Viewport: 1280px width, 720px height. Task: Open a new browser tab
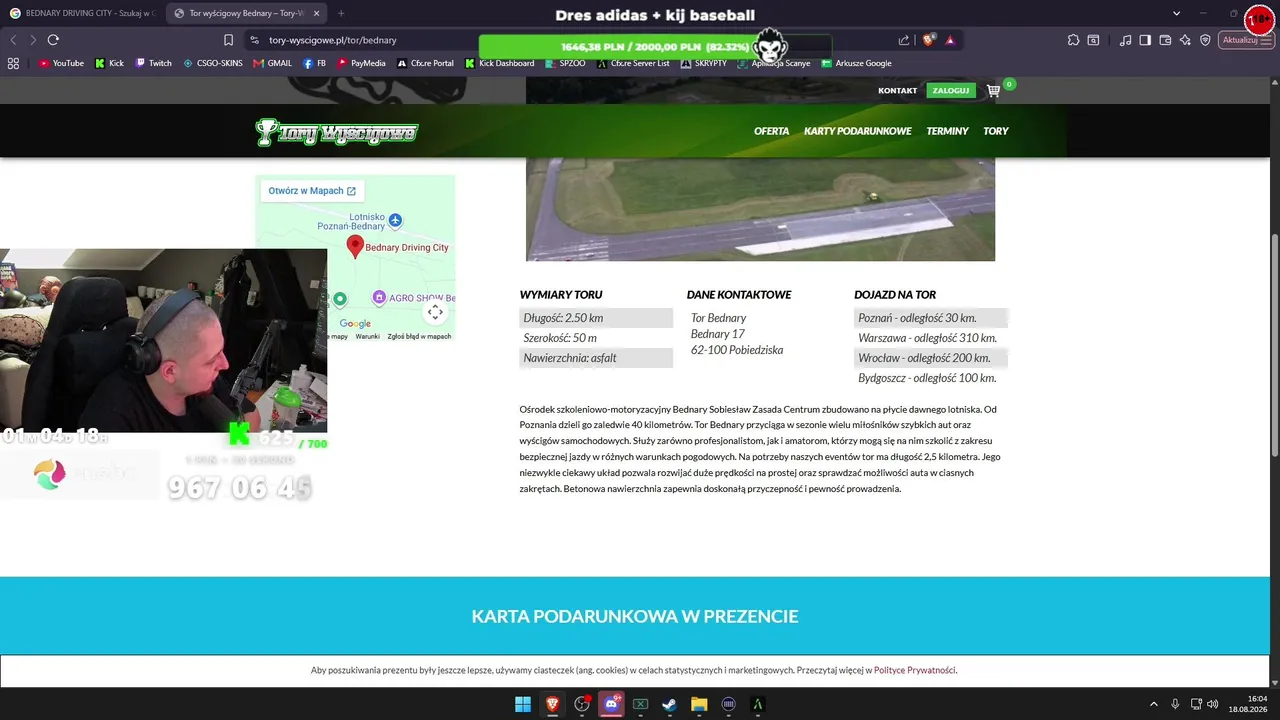(x=341, y=13)
